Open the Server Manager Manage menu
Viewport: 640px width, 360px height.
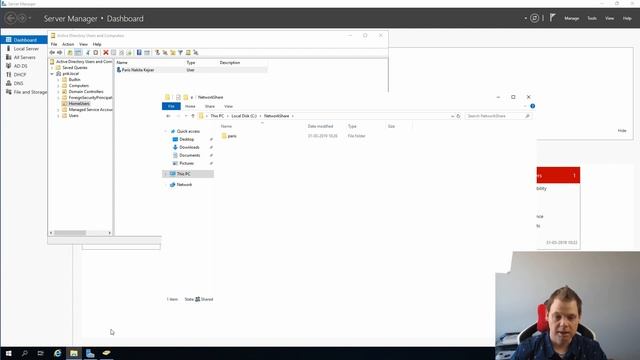point(571,18)
